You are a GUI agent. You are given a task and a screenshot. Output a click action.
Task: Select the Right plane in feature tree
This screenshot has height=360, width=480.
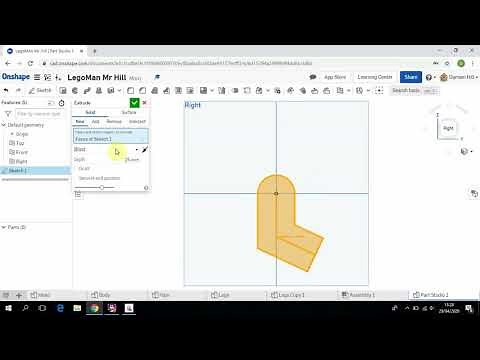pyautogui.click(x=21, y=161)
